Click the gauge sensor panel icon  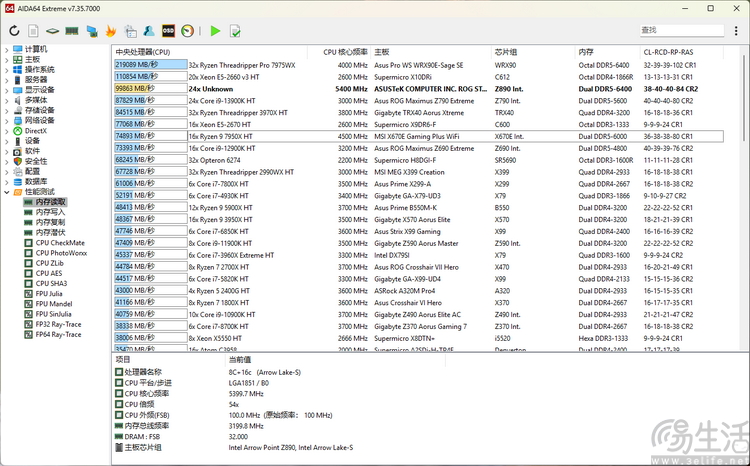click(188, 31)
